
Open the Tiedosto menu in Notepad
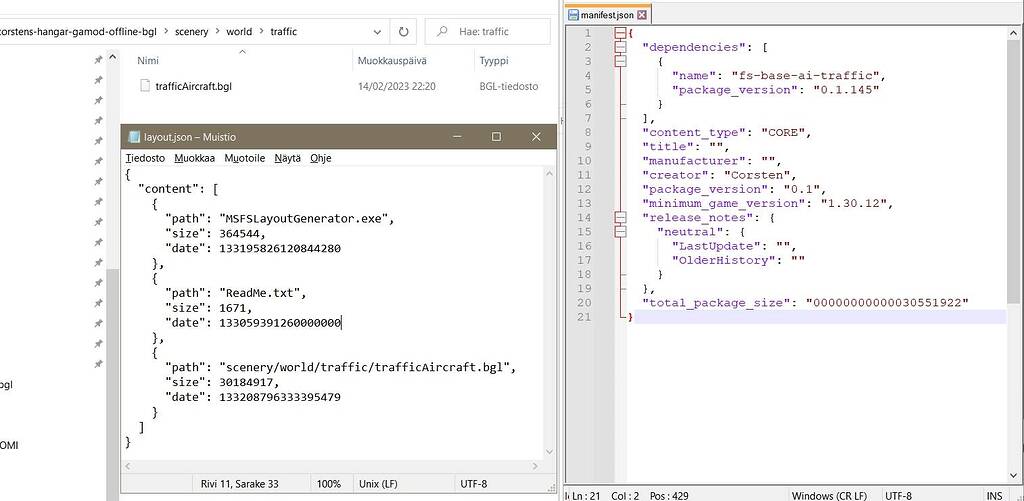click(145, 158)
